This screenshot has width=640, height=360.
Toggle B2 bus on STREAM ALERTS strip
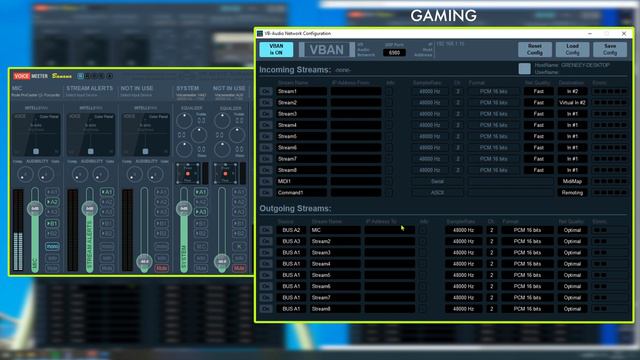coord(107,233)
